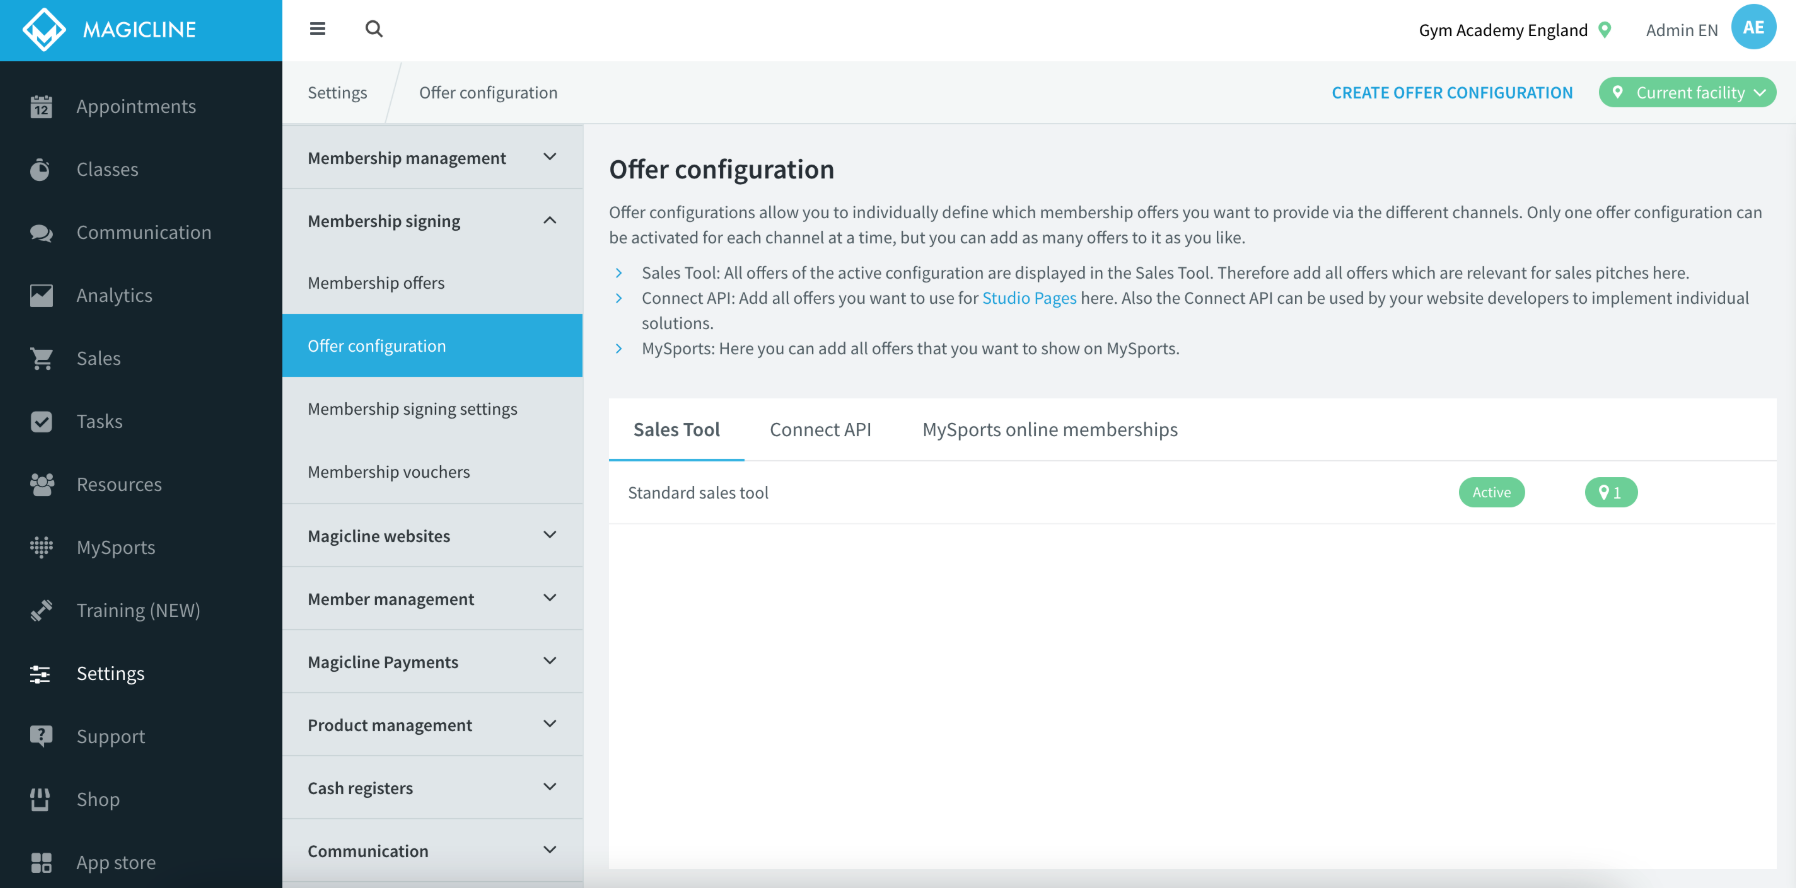1796x888 pixels.
Task: Collapse the Membership signing section
Action: point(432,220)
